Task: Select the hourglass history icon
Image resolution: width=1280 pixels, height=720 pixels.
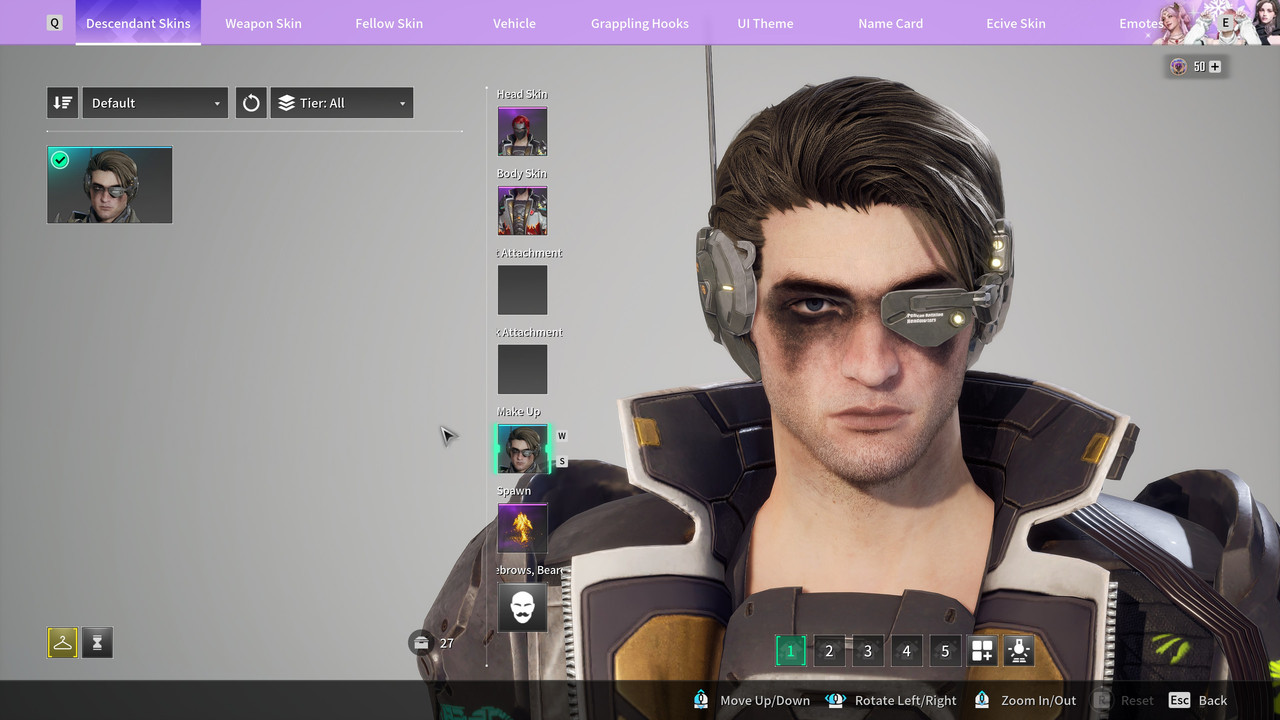Action: 97,643
